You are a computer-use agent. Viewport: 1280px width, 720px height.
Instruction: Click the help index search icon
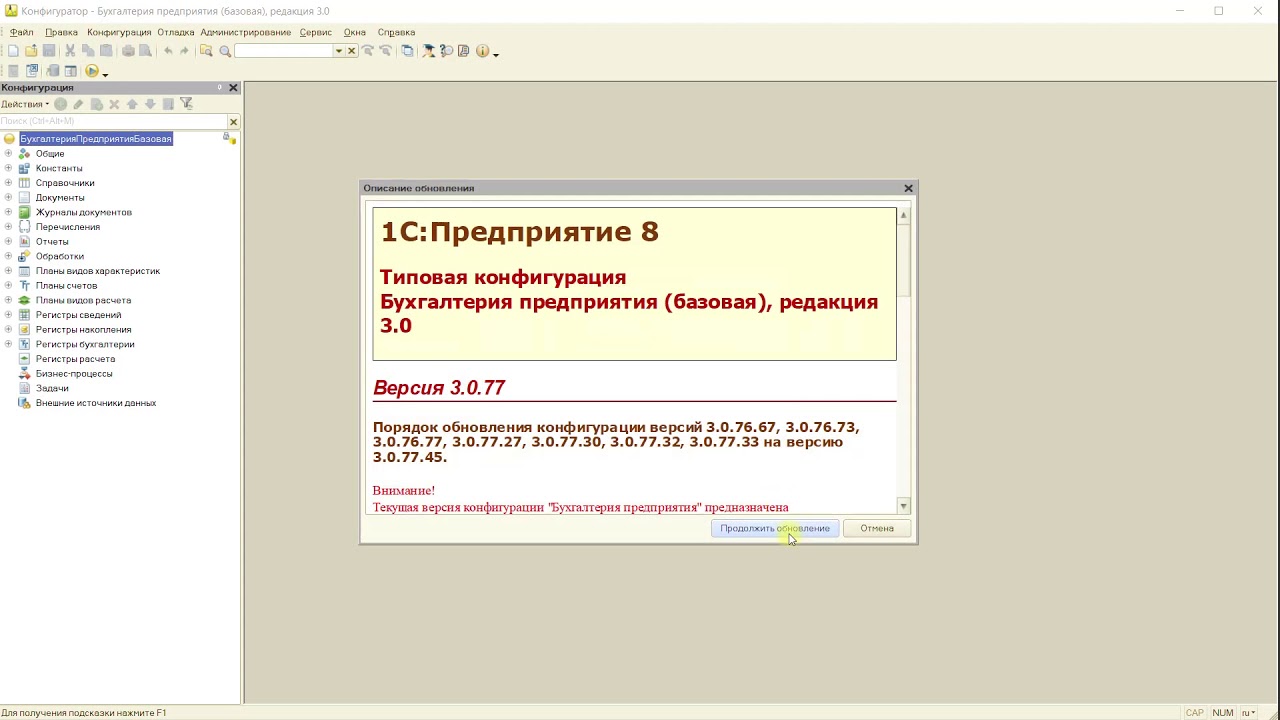click(x=446, y=51)
